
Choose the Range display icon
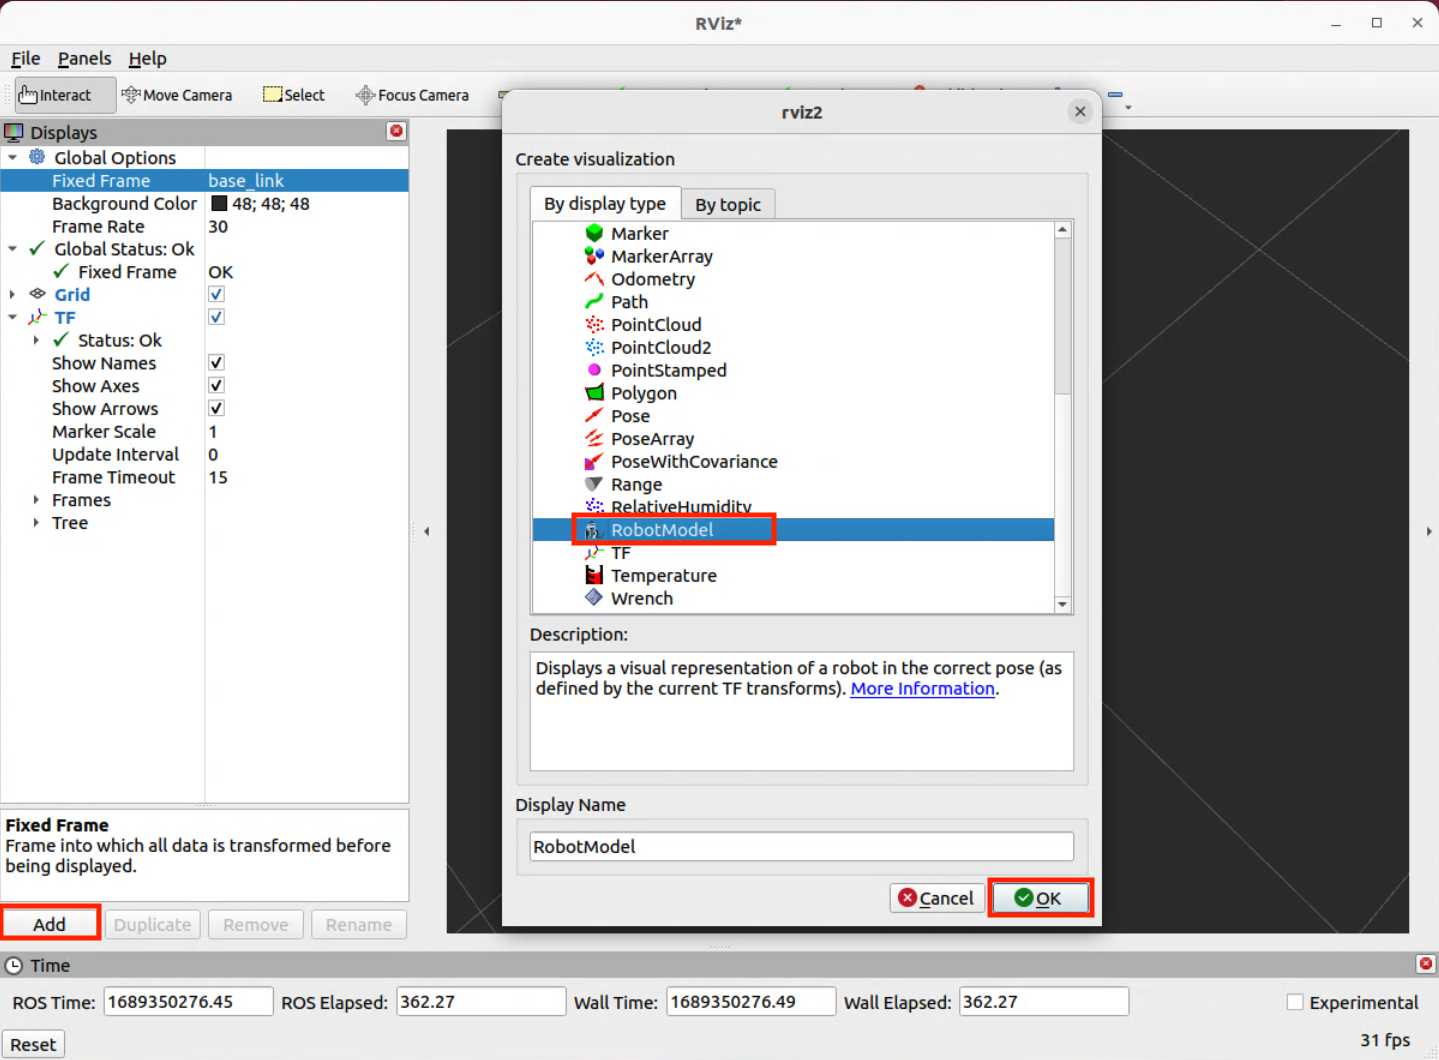594,485
